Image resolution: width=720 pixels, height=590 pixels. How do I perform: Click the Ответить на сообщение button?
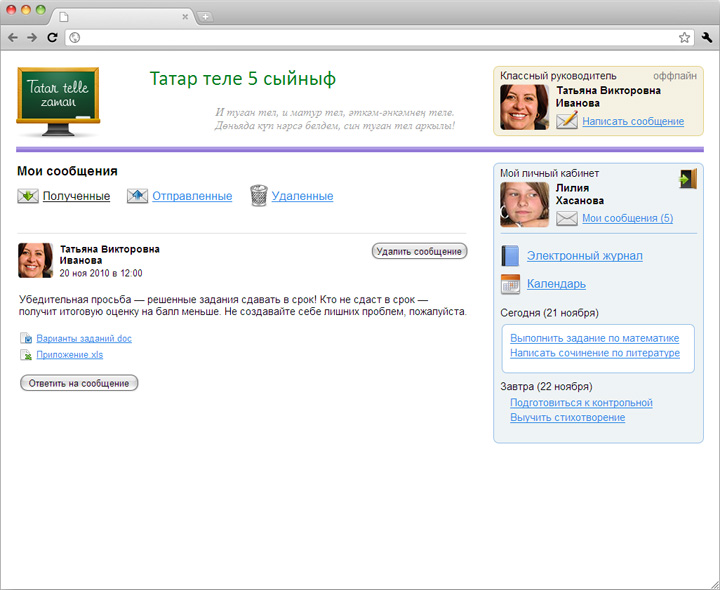click(x=79, y=383)
